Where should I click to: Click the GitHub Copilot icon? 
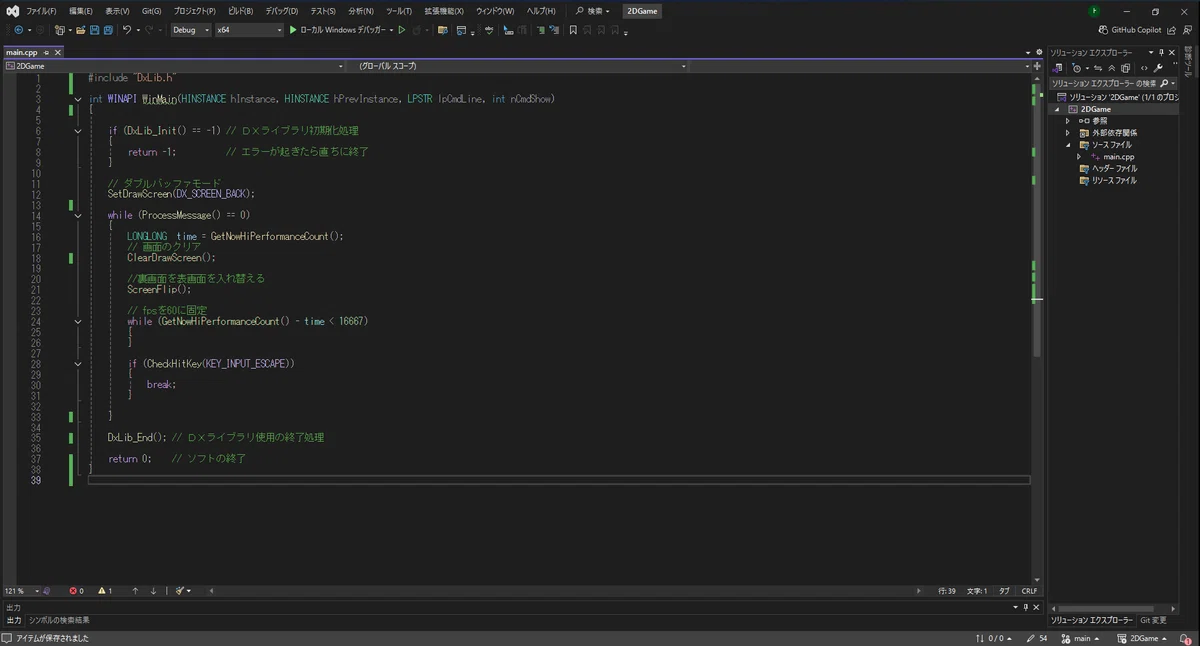(1103, 30)
